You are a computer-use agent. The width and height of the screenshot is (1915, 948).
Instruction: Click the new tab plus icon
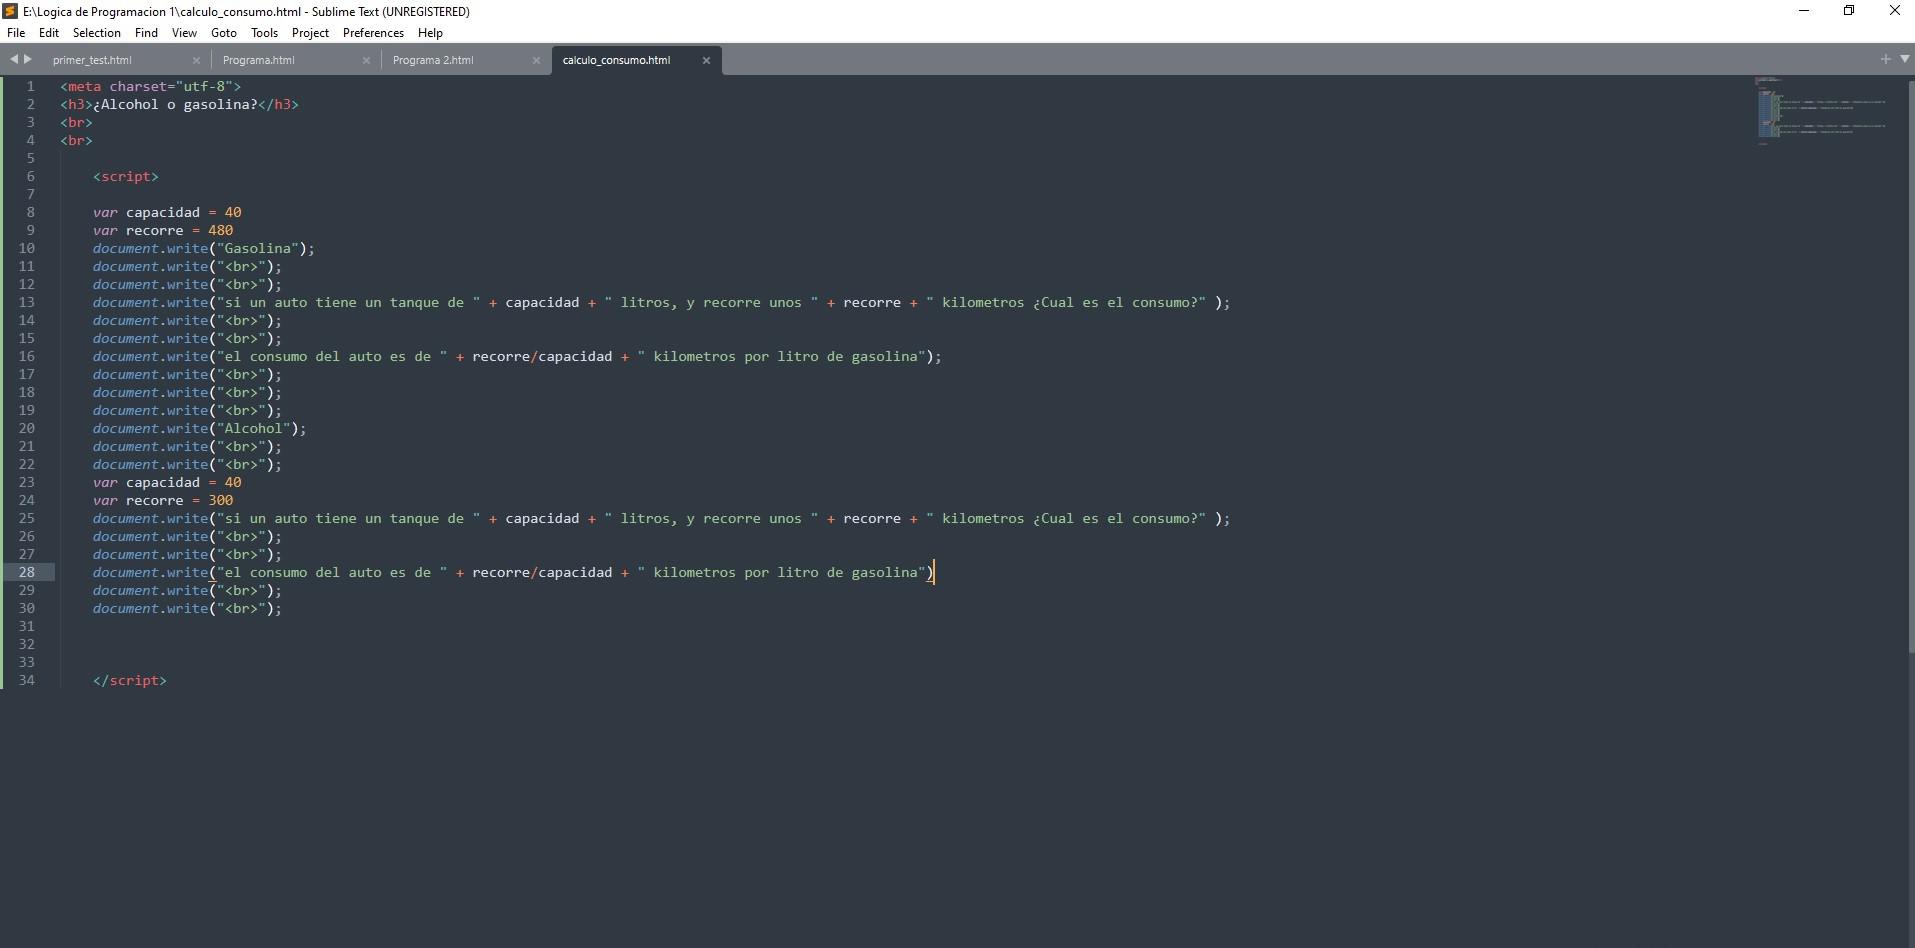click(x=1885, y=59)
